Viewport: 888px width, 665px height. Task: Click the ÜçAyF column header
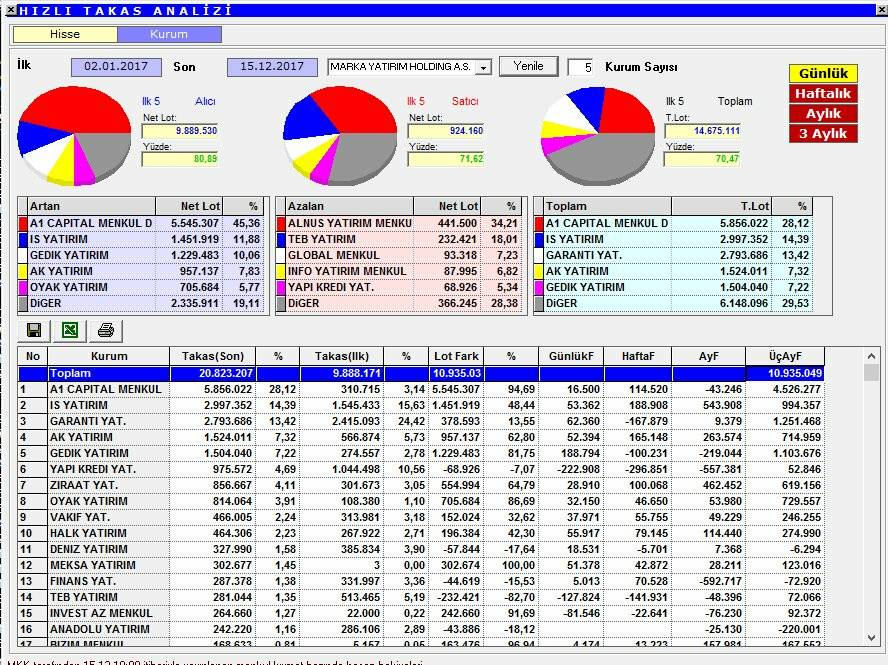coord(785,356)
